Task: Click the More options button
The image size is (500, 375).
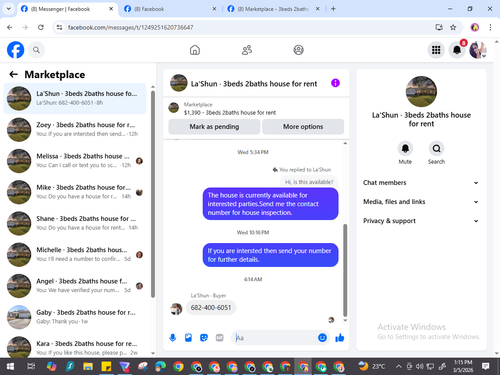Action: point(303,127)
